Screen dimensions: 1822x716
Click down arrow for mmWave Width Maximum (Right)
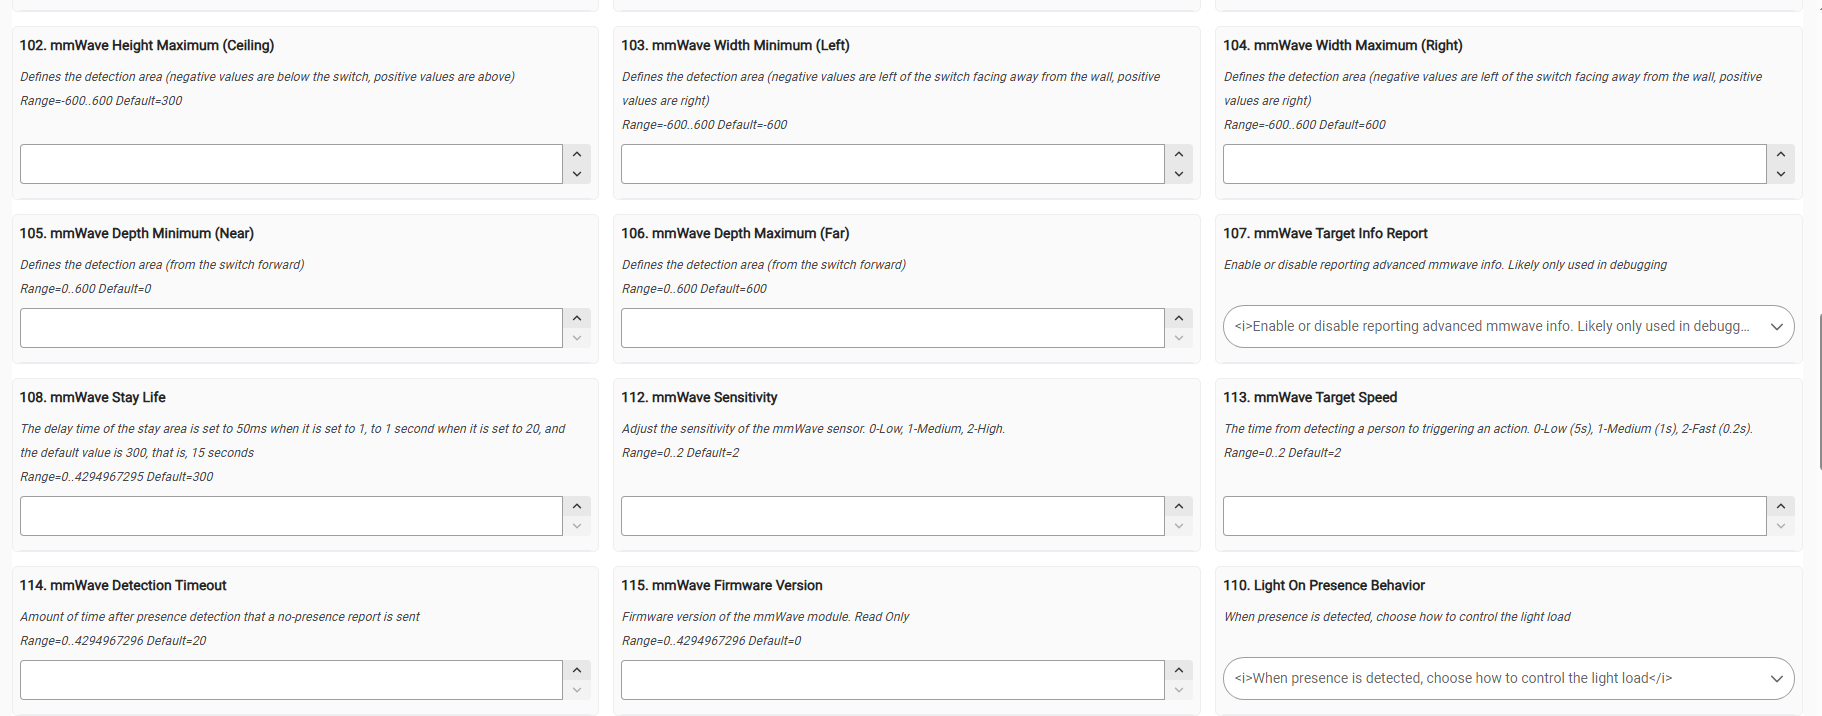1781,174
